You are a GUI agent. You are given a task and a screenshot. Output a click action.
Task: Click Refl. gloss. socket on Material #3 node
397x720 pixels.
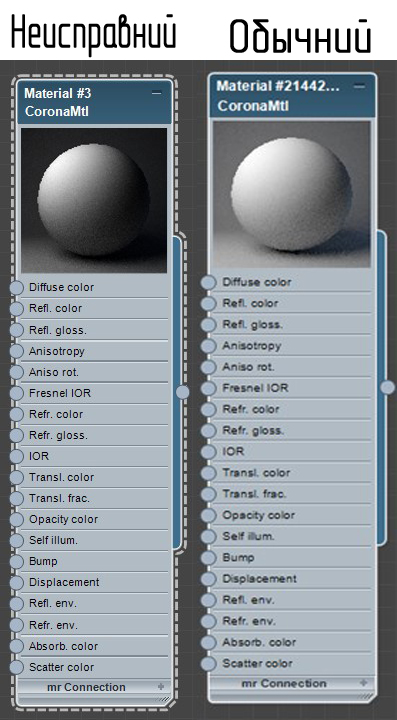(17, 330)
